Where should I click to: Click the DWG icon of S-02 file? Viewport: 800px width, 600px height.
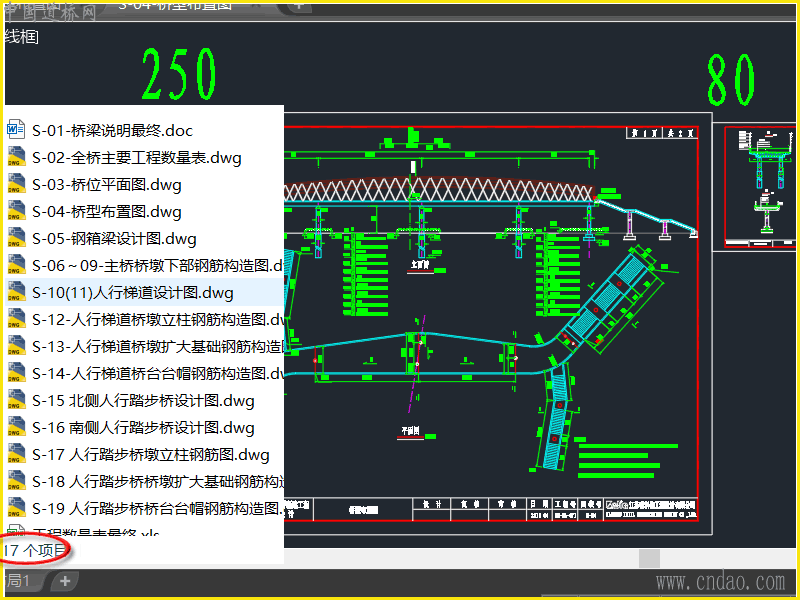click(16, 157)
